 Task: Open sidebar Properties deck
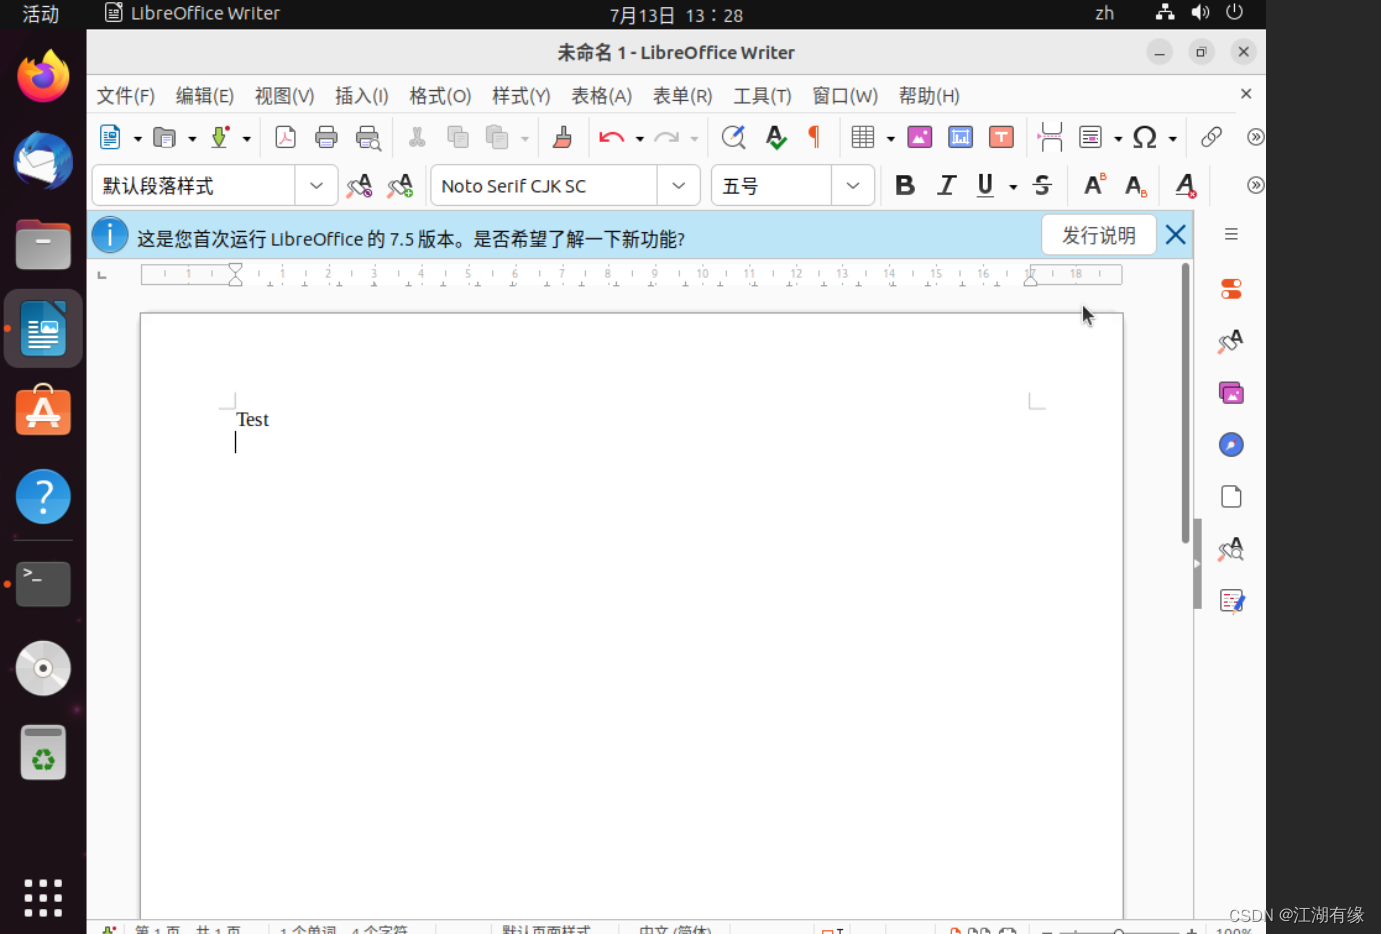[1231, 289]
